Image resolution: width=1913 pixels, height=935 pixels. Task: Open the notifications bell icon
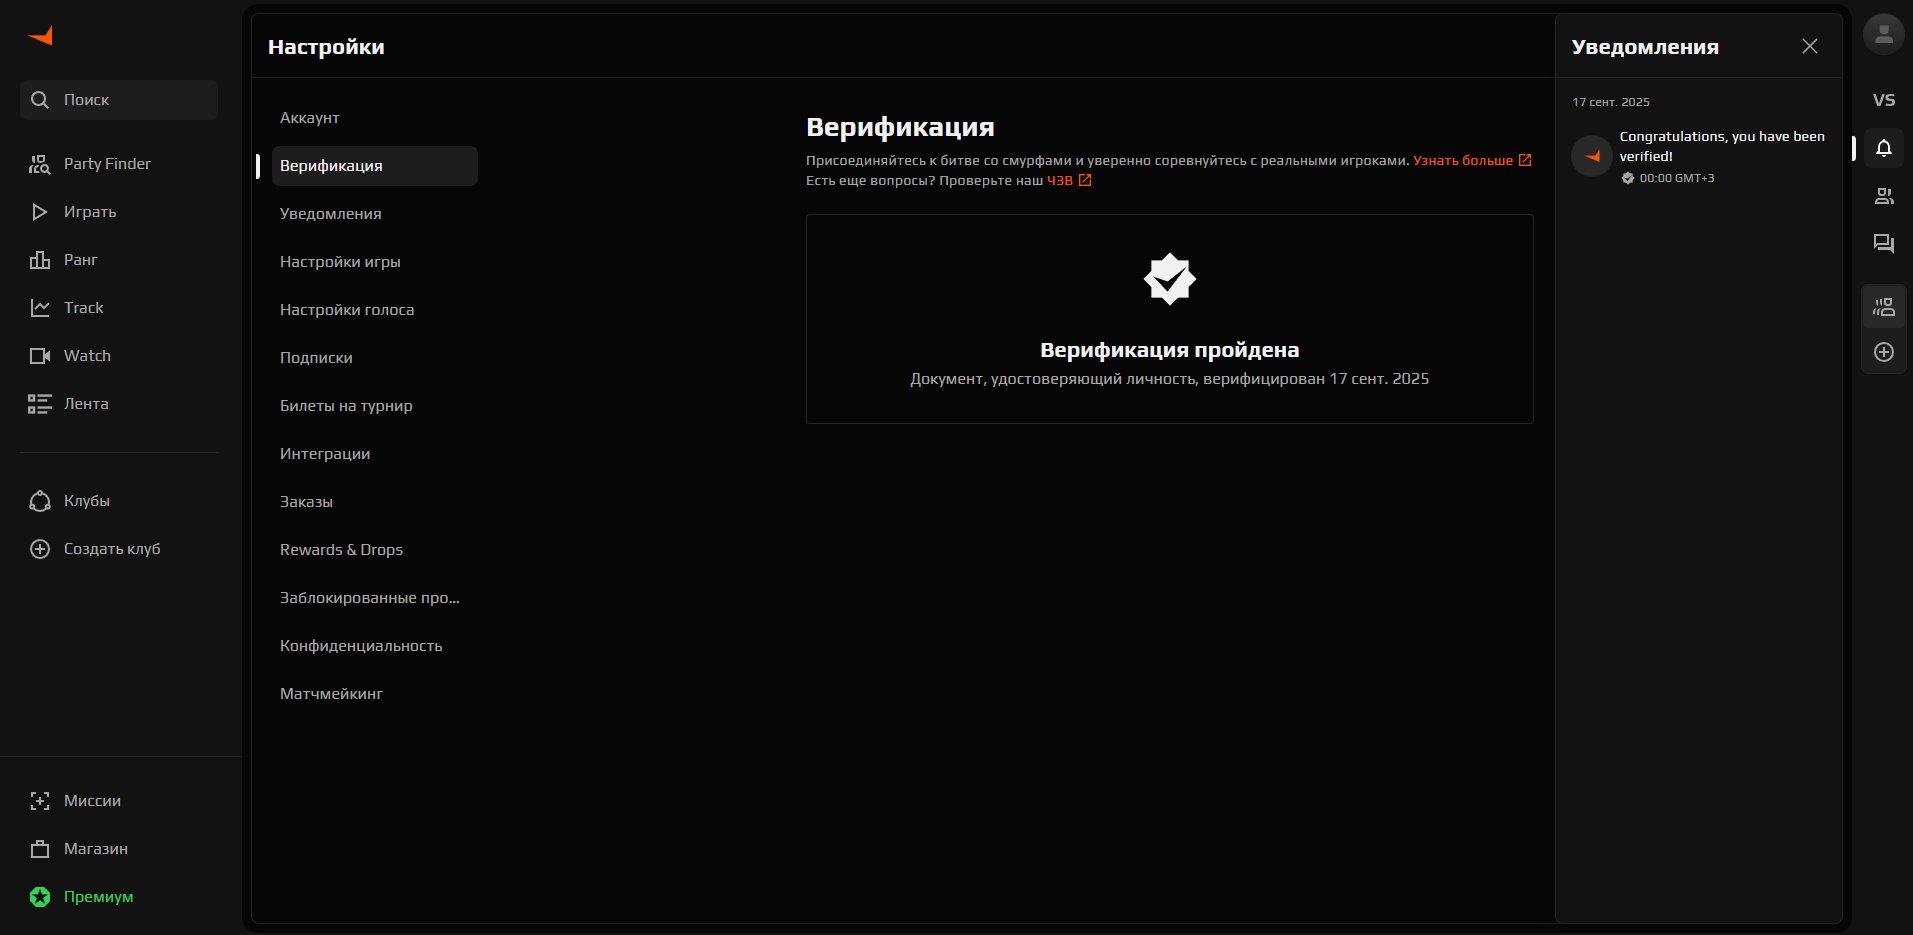[1883, 148]
